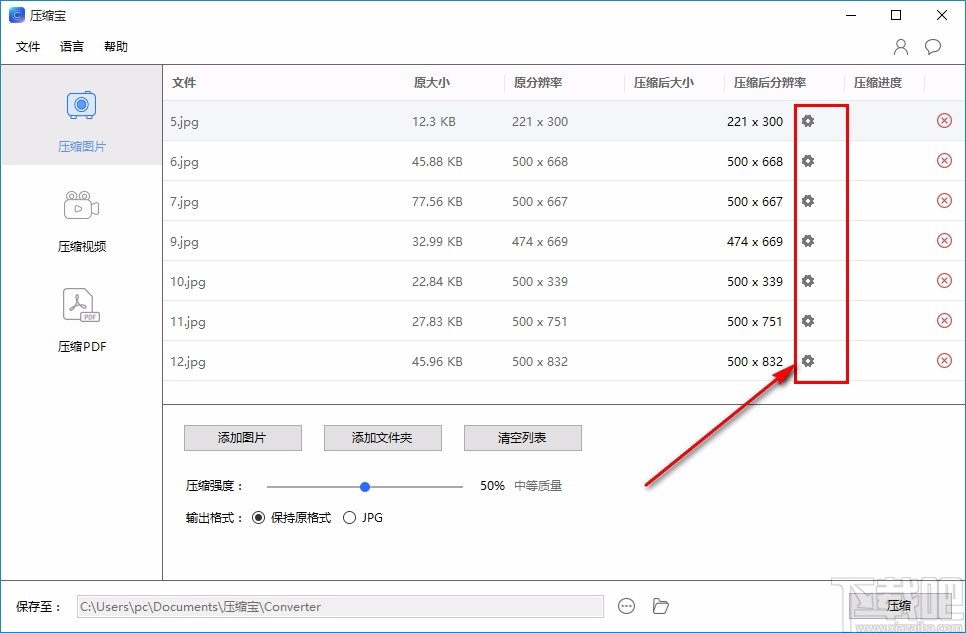This screenshot has width=966, height=633.
Task: Select JPG as the output format
Action: click(350, 518)
